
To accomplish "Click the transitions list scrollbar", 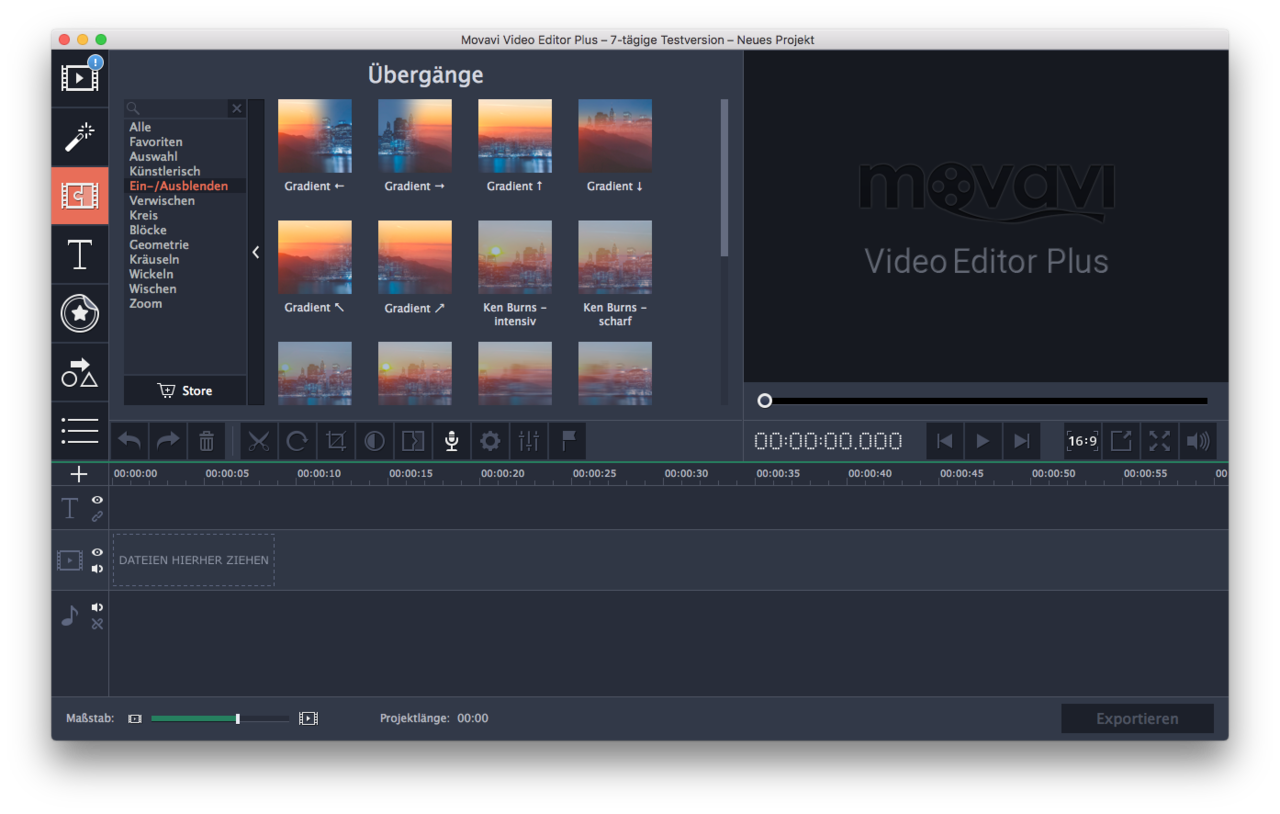I will tap(725, 178).
